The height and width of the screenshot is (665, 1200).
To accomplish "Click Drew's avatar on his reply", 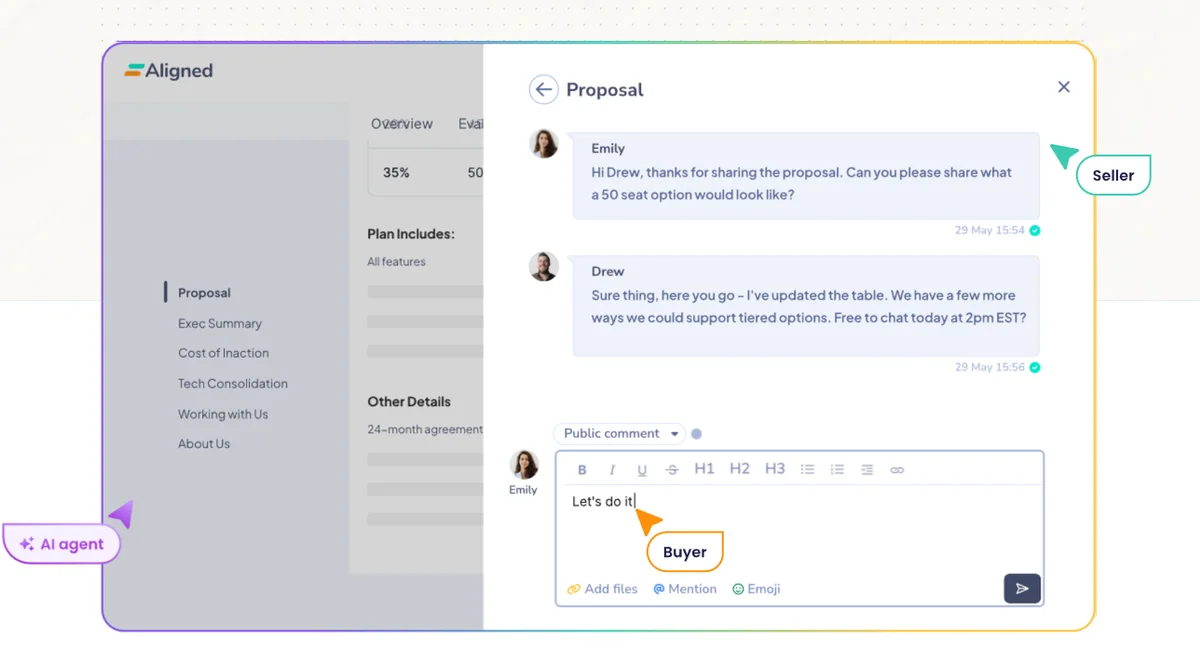I will tap(544, 266).
